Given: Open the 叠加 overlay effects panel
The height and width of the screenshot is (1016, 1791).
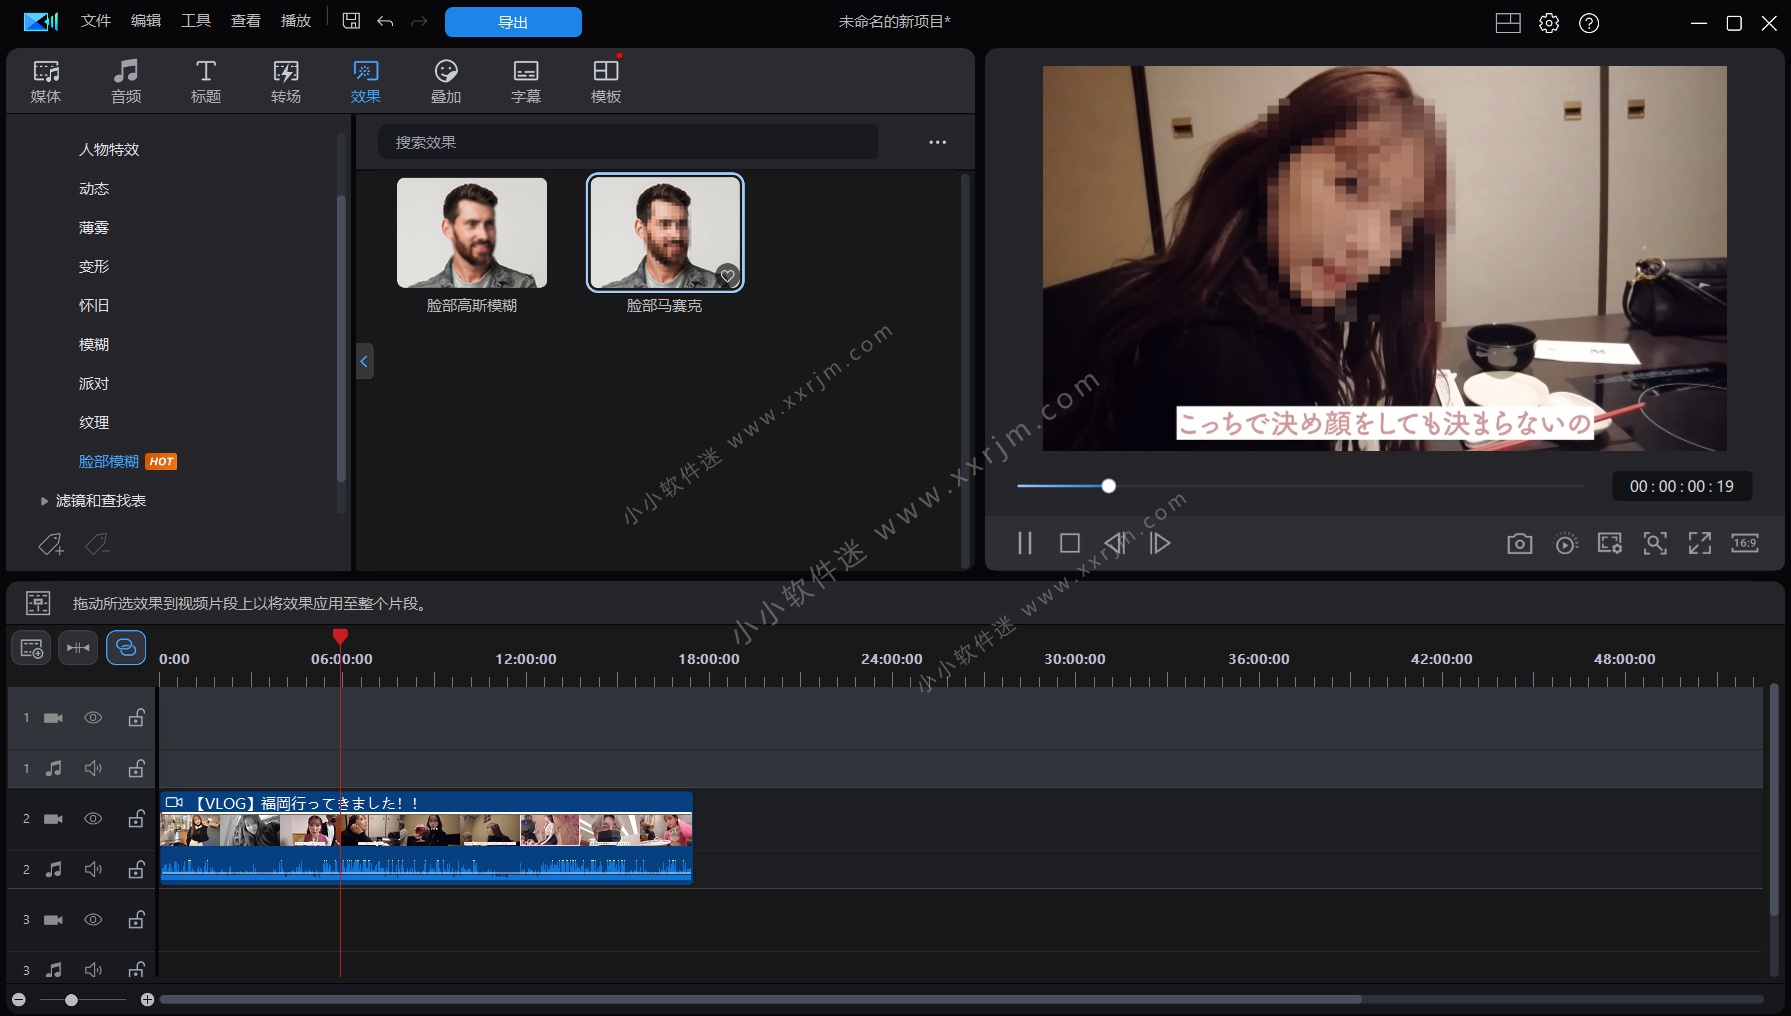Looking at the screenshot, I should [x=445, y=80].
